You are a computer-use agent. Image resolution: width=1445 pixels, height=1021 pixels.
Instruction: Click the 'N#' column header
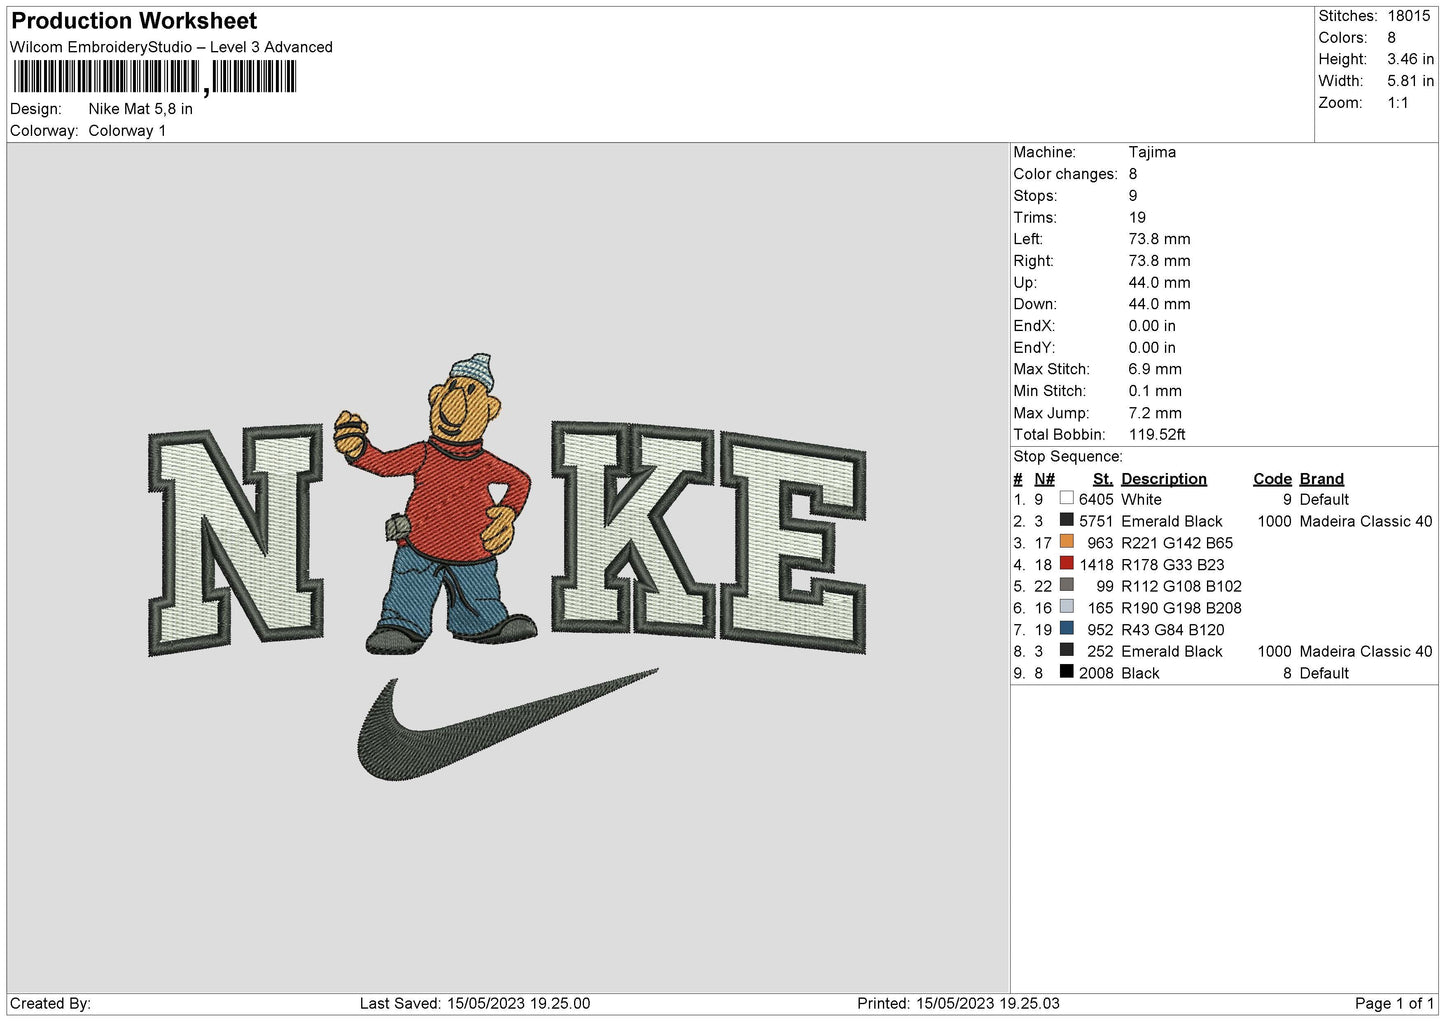[x=1044, y=479]
